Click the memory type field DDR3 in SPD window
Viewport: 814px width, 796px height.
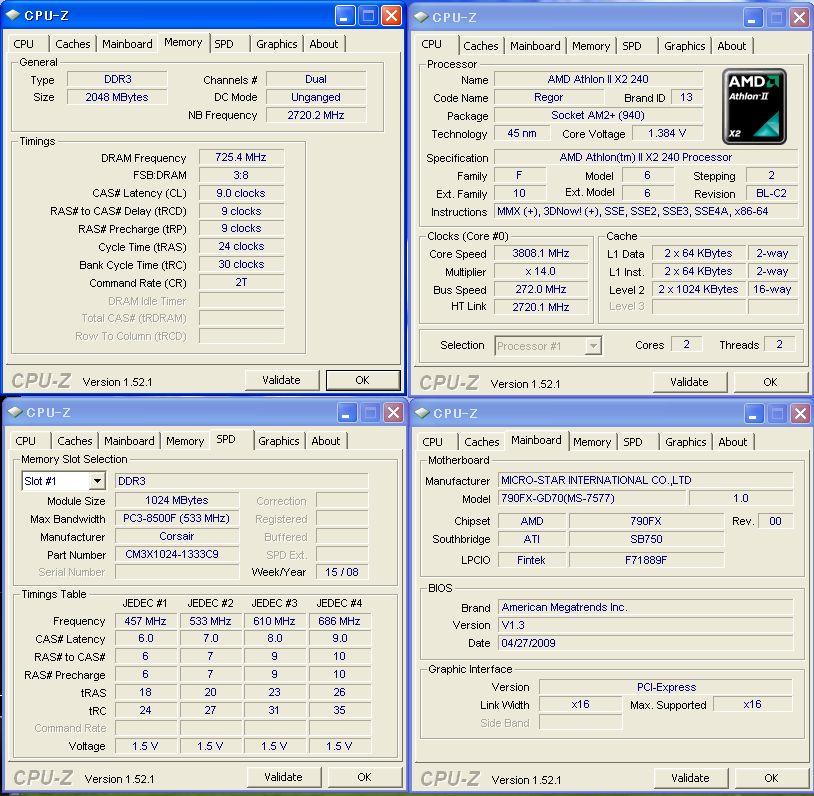point(241,481)
